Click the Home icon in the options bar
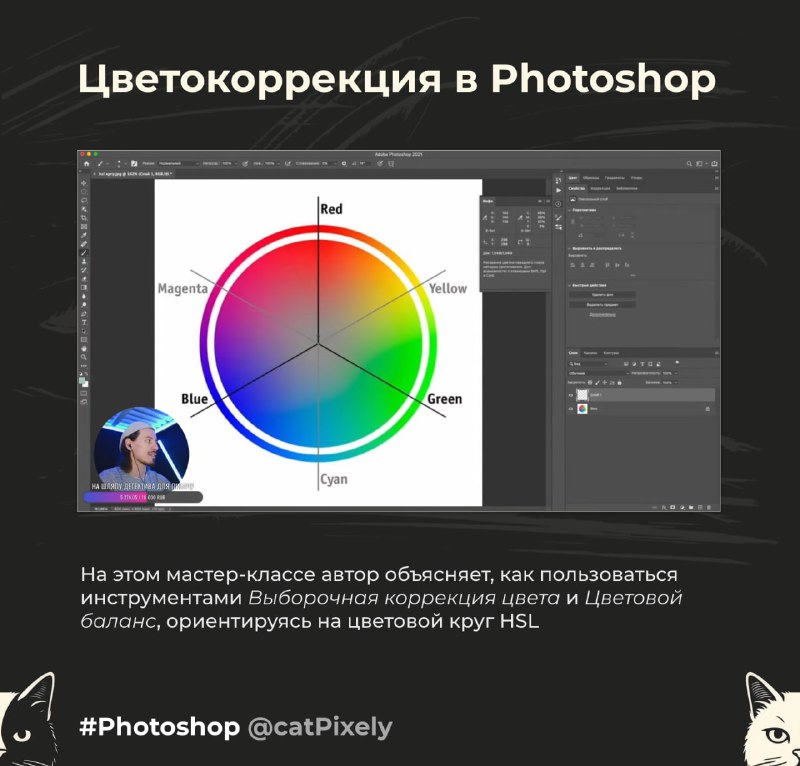800x766 pixels. pos(86,164)
